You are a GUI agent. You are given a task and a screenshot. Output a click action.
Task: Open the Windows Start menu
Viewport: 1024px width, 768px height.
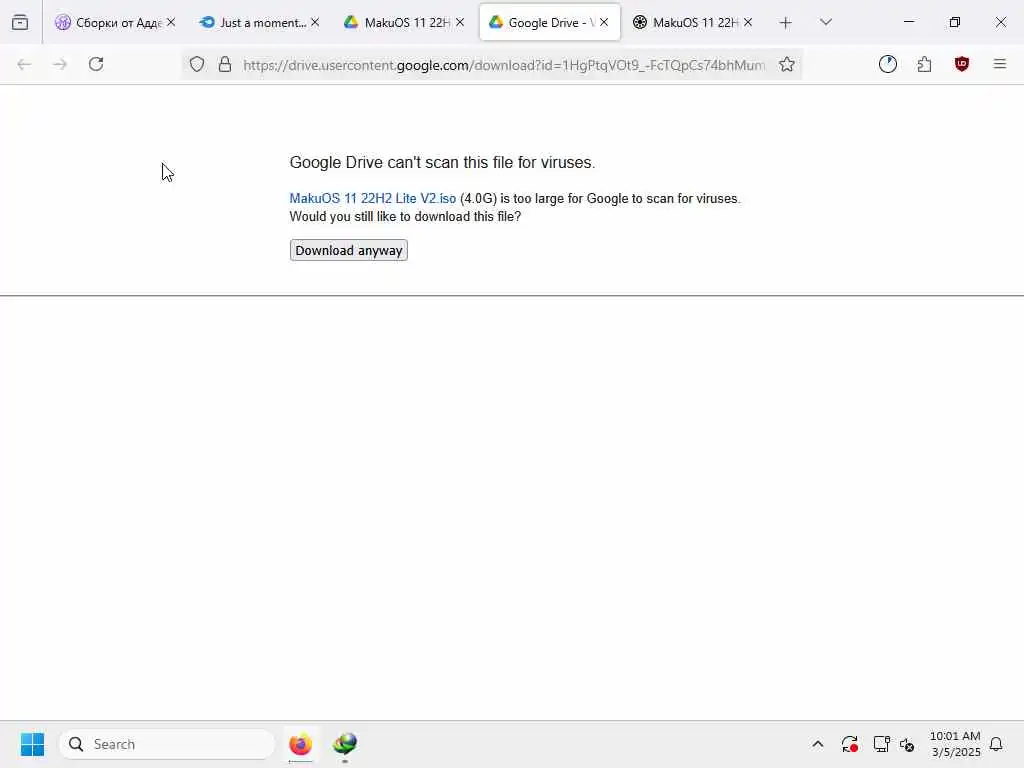coord(32,744)
